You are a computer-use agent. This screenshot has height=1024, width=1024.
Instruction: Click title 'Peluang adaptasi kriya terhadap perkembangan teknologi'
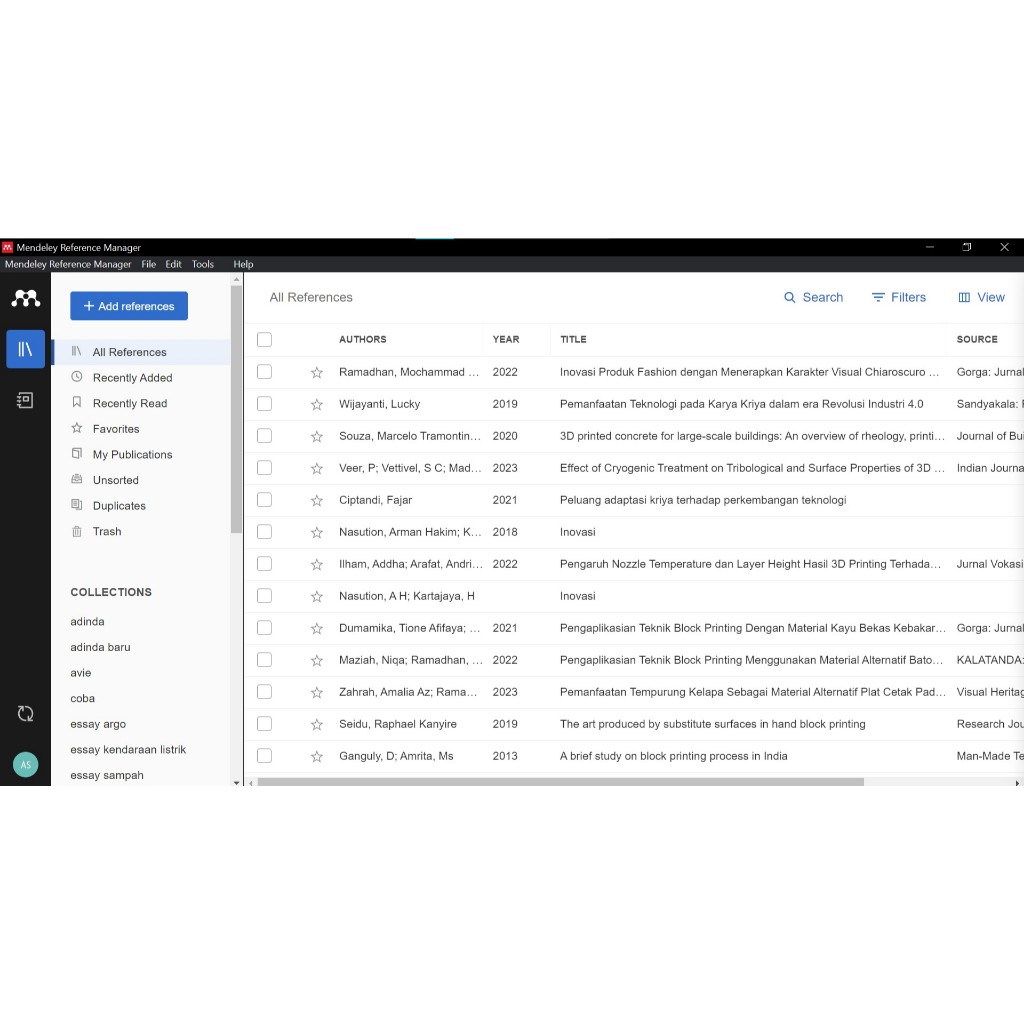703,500
